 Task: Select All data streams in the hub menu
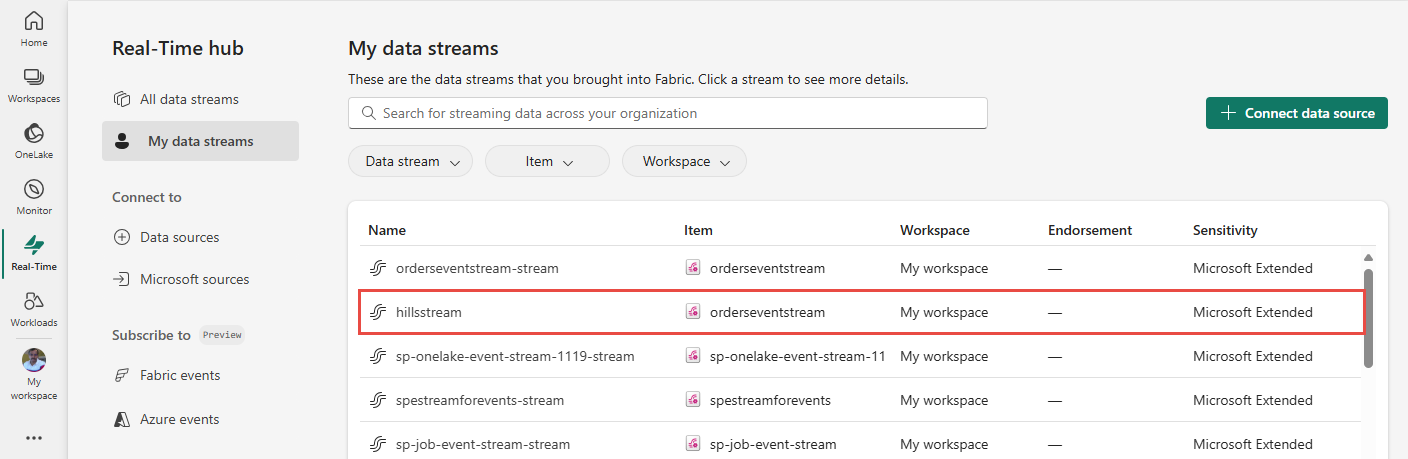[x=189, y=99]
